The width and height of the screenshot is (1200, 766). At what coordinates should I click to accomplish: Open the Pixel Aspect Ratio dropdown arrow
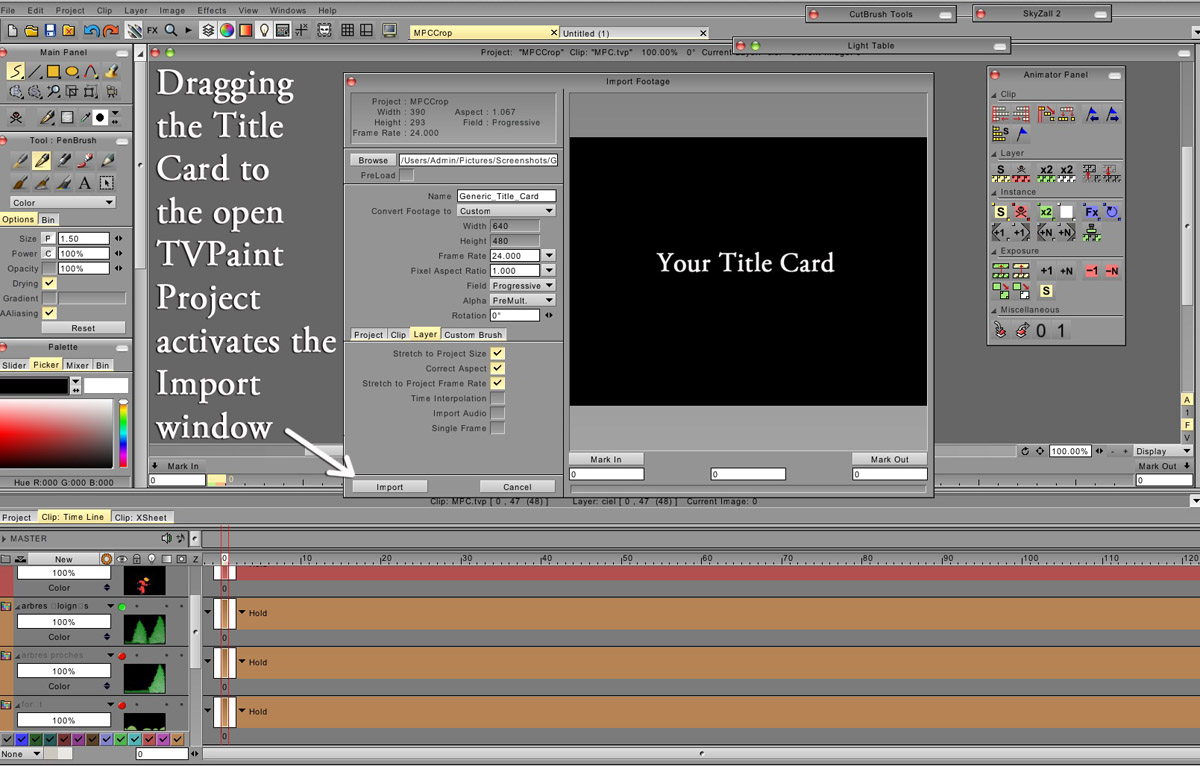coord(549,271)
